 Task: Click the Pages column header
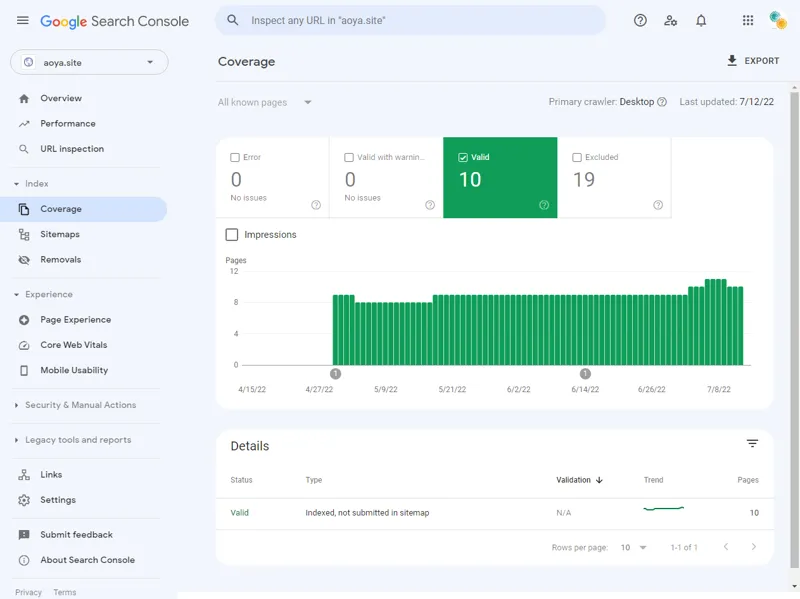click(x=747, y=480)
